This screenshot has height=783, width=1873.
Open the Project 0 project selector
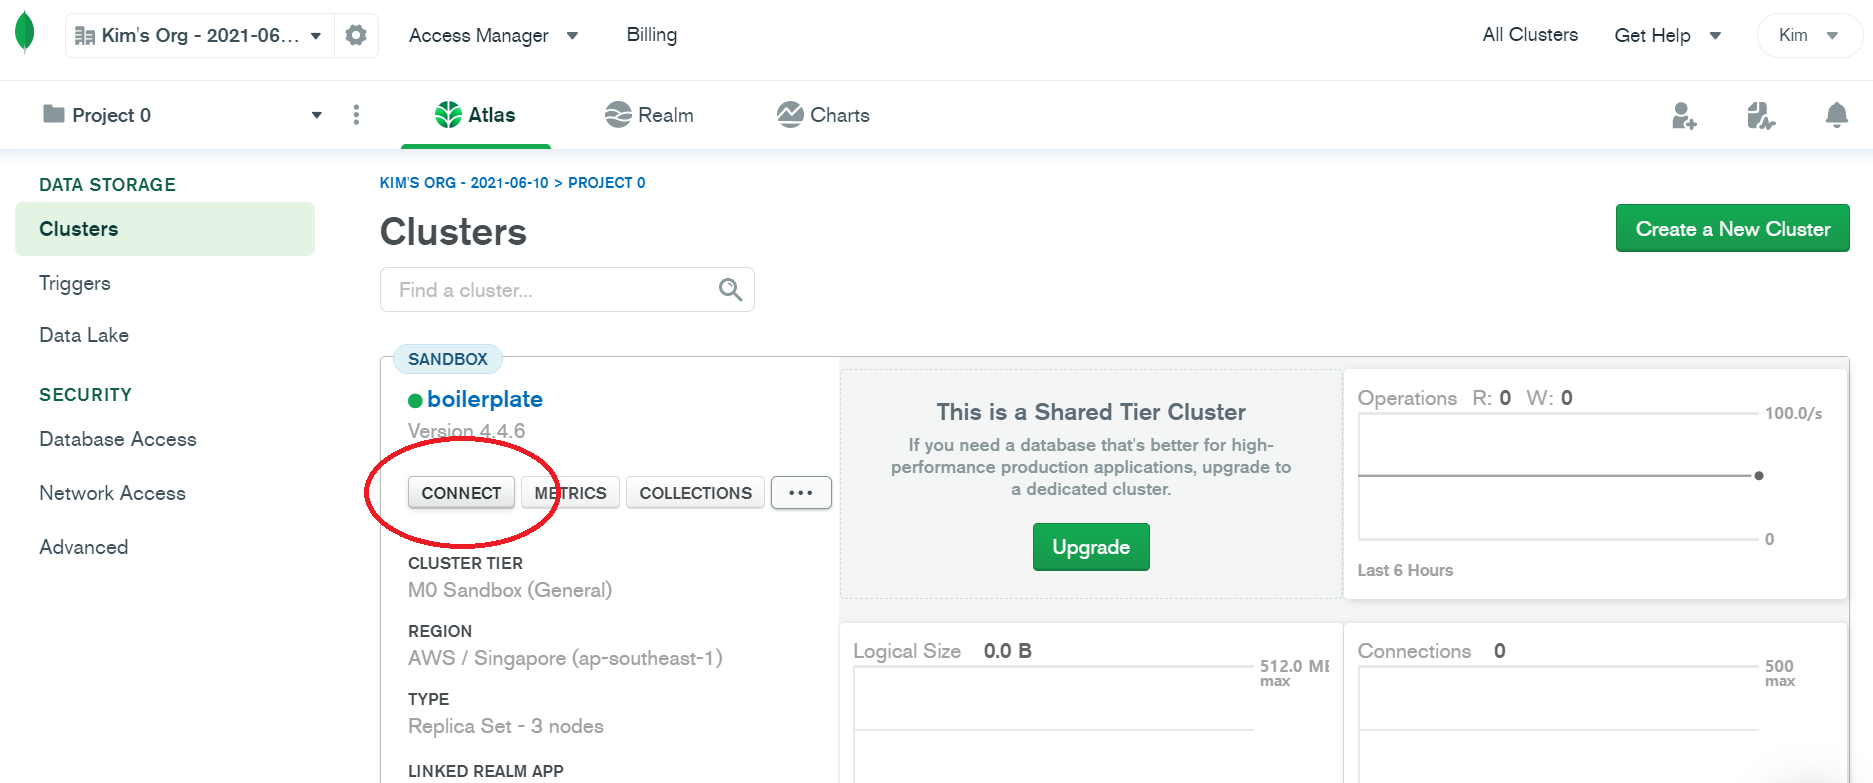[x=182, y=115]
